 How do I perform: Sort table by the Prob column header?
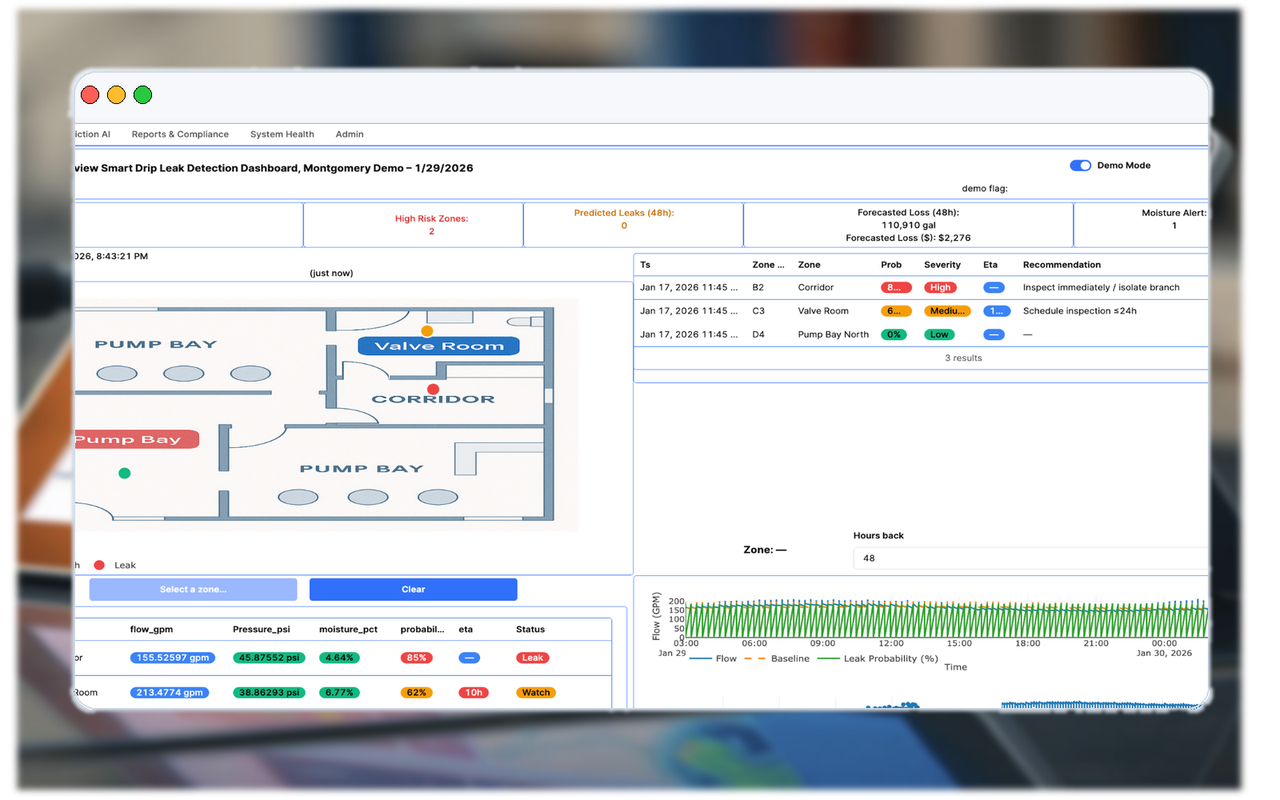coord(891,265)
